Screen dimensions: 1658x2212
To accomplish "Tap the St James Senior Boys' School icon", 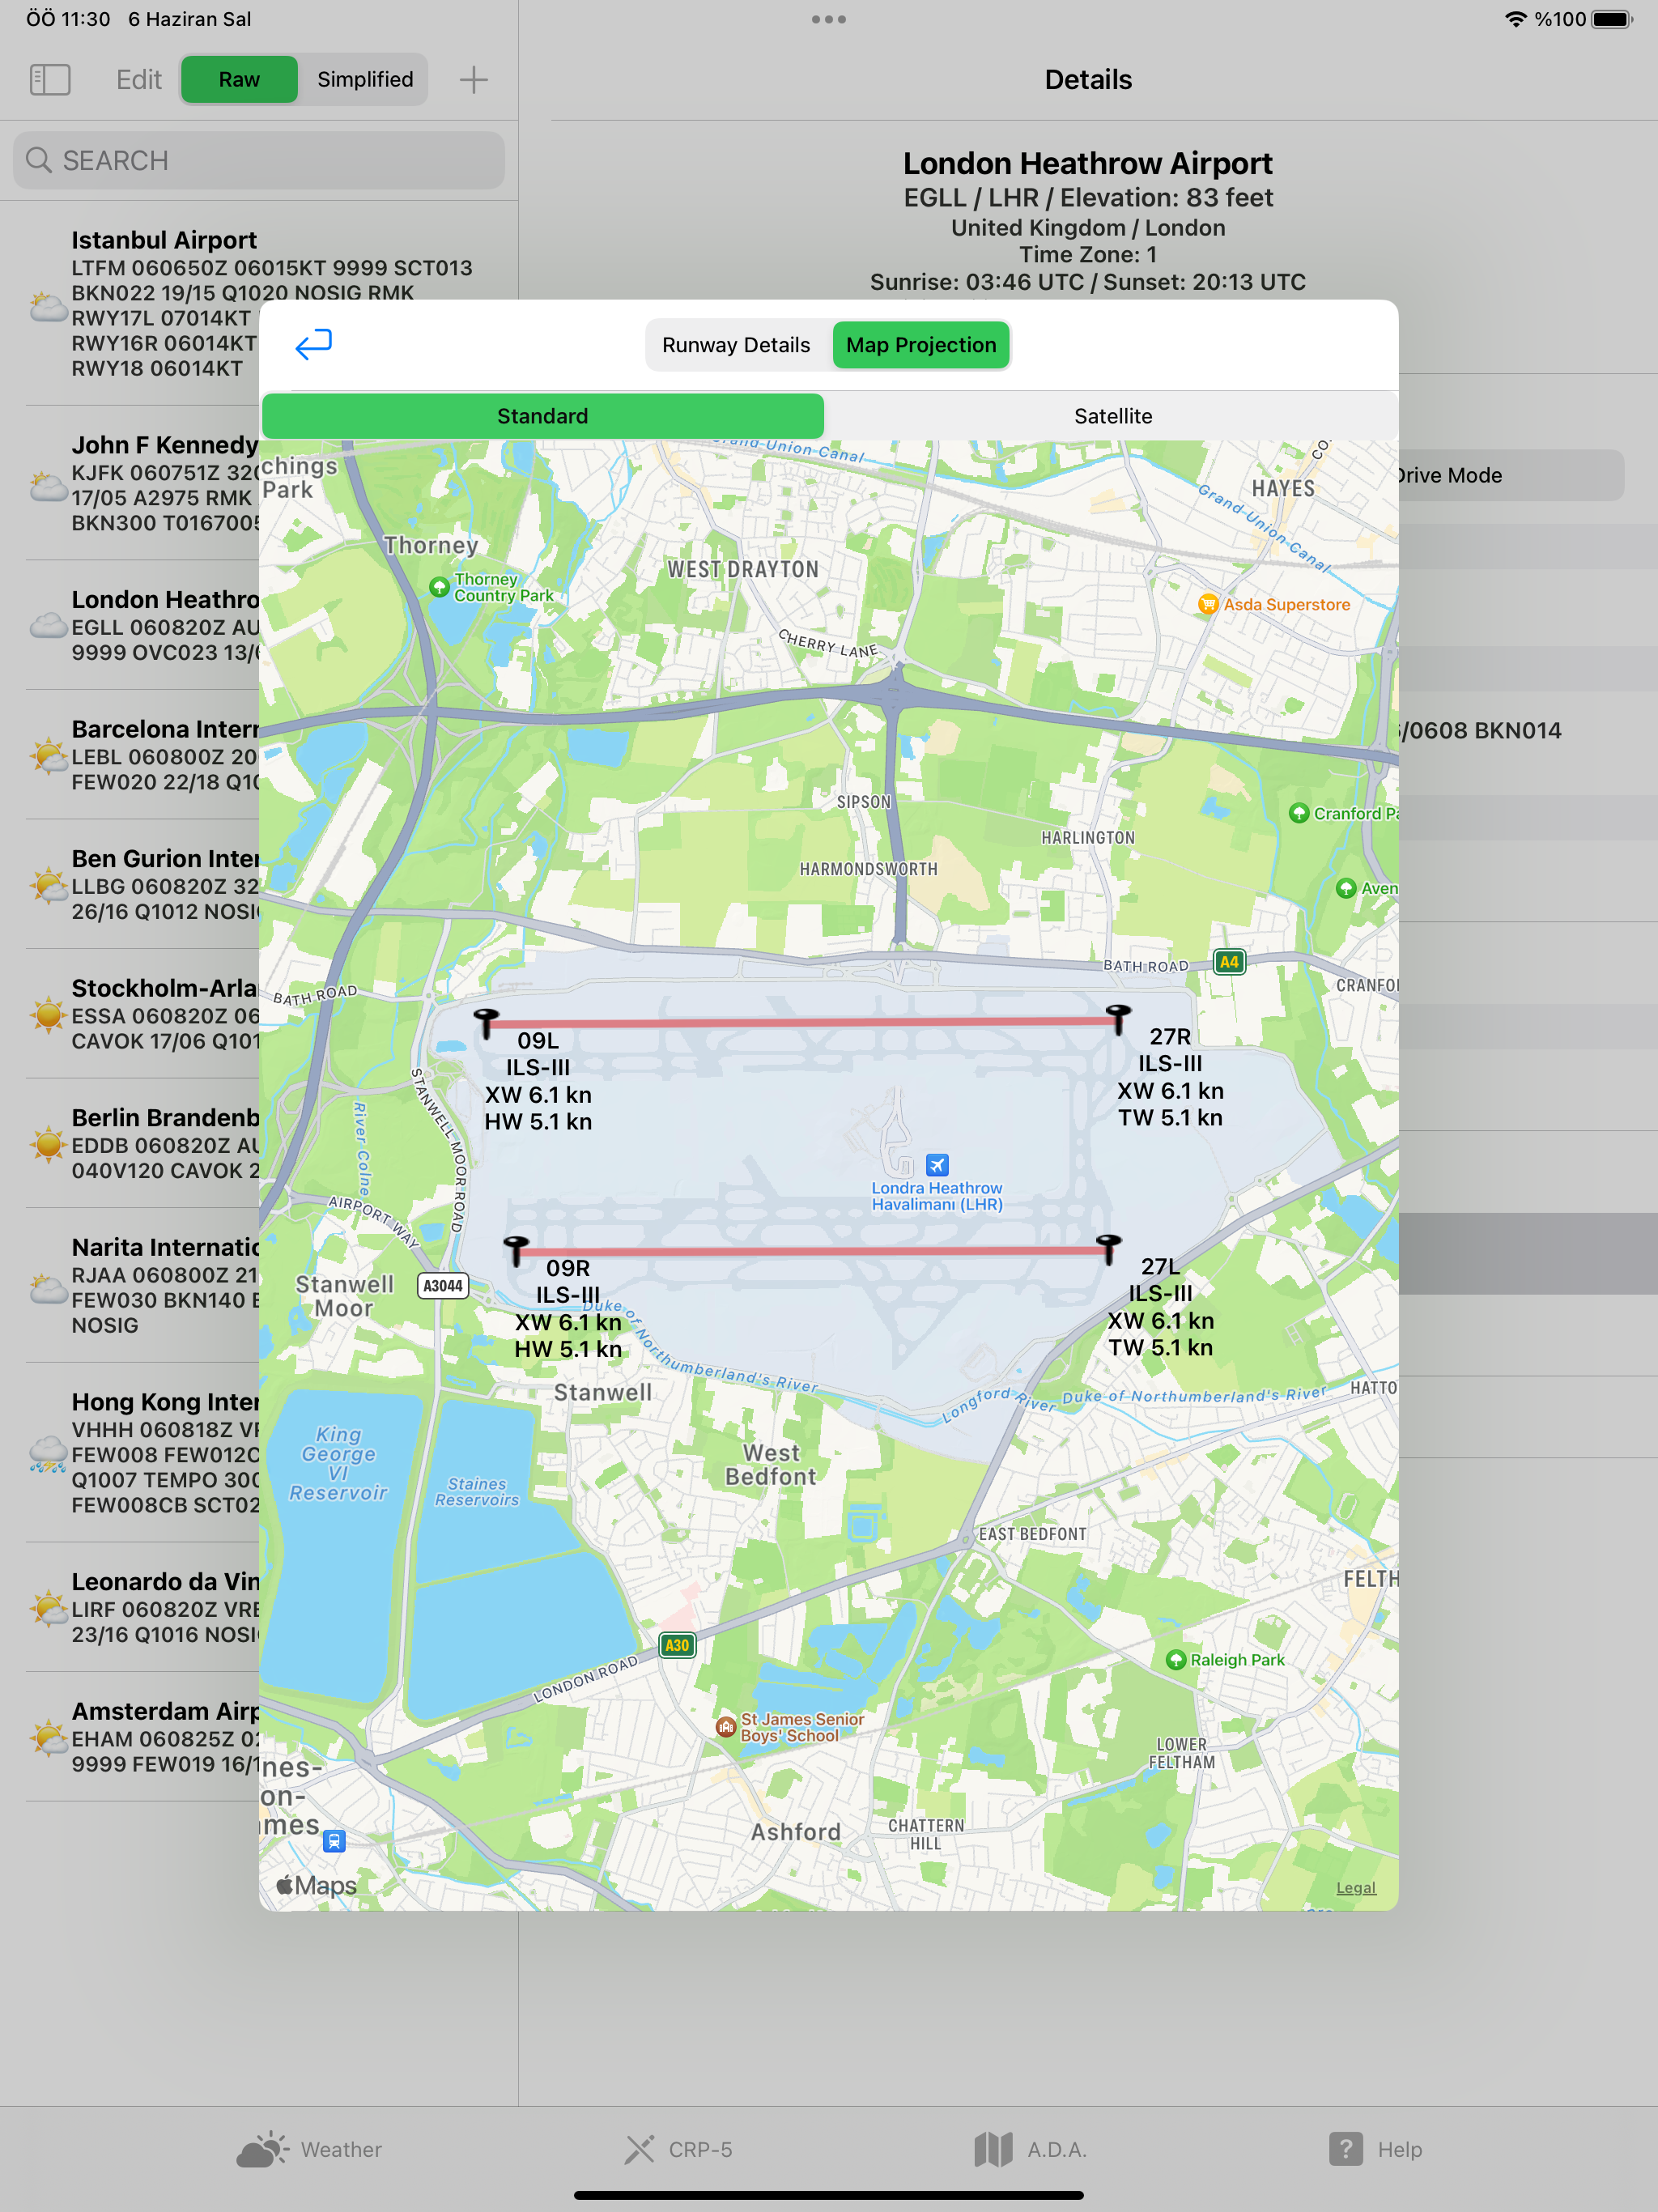I will [726, 1727].
